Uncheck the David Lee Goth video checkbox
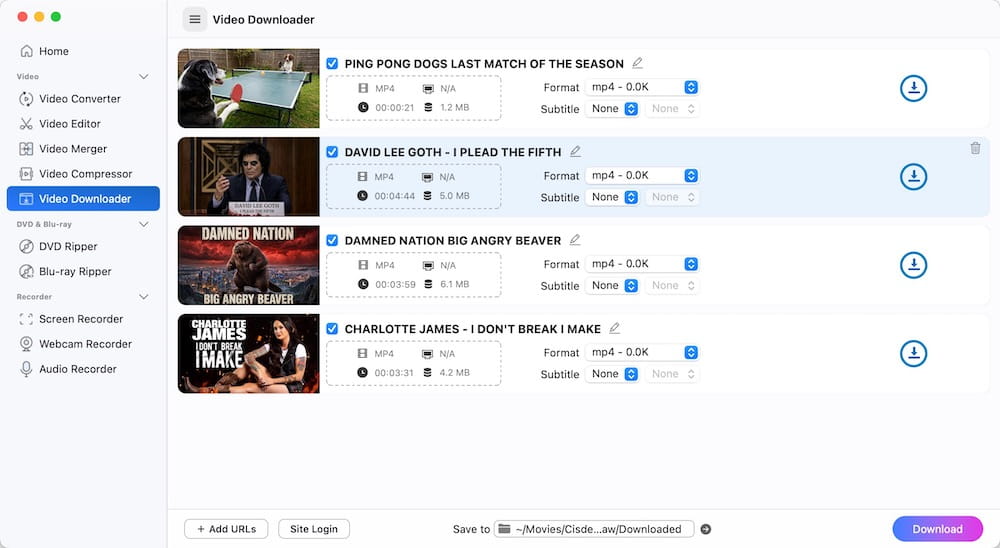Image resolution: width=1000 pixels, height=548 pixels. tap(332, 152)
